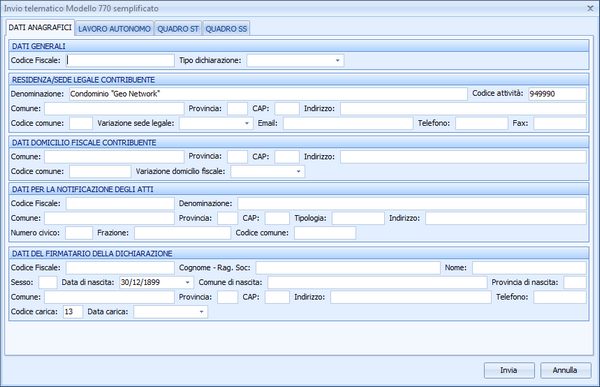Click the Codice comune field under Residenza/Sede Legale

pos(81,123)
